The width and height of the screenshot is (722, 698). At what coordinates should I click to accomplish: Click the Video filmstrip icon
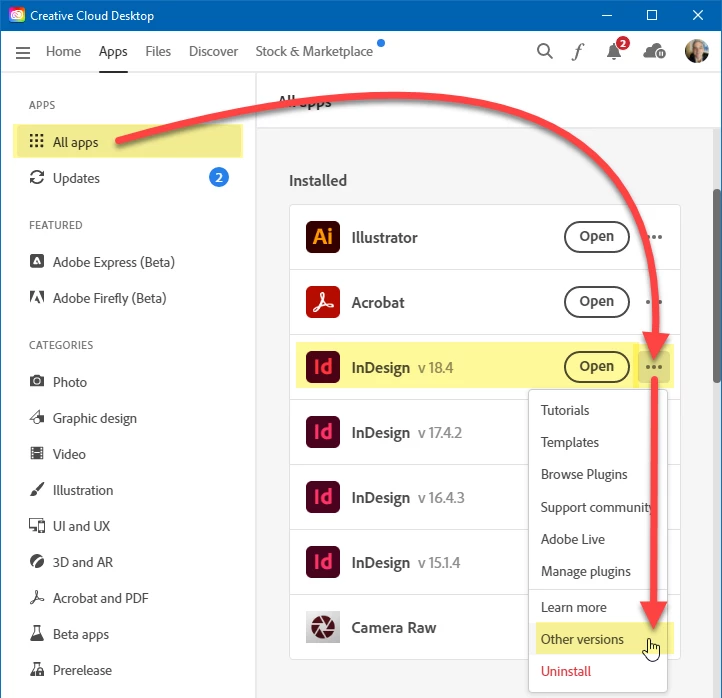coord(37,454)
